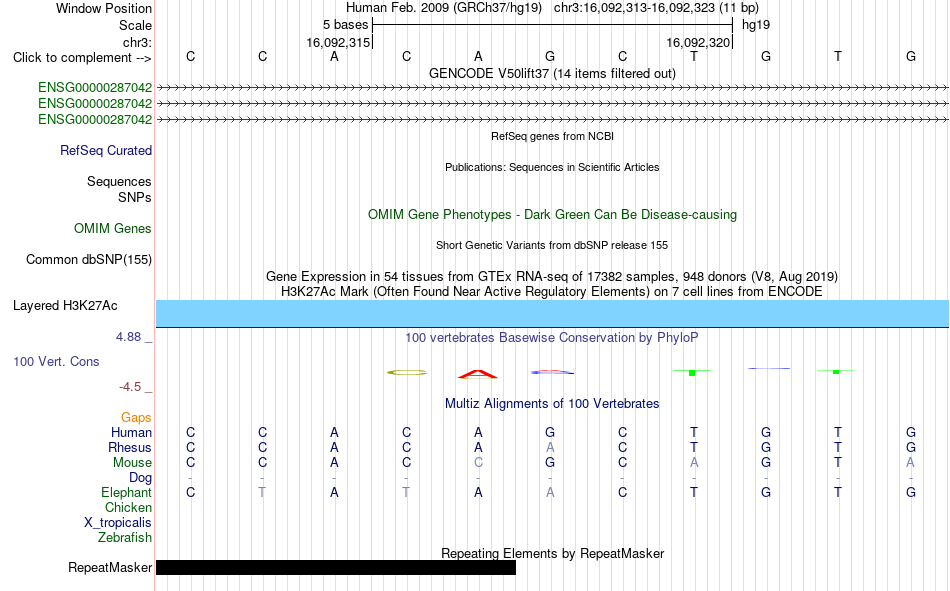This screenshot has height=591, width=950.
Task: Click the '5 bases' scale label
Action: pos(345,25)
